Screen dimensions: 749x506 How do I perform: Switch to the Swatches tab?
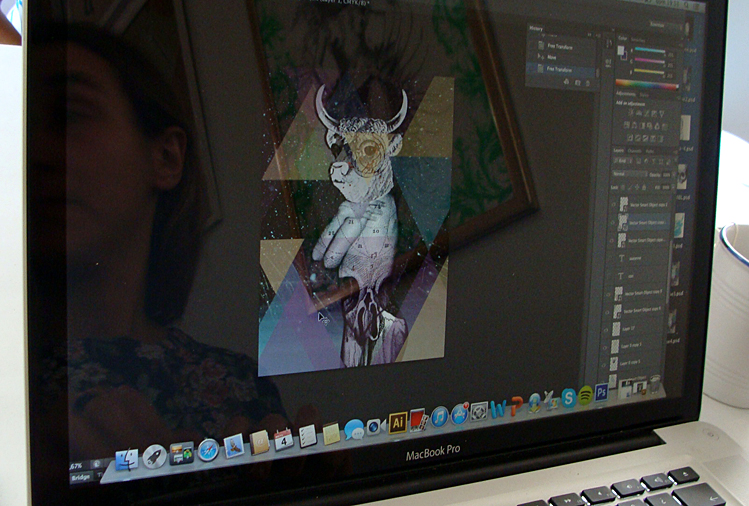point(638,40)
